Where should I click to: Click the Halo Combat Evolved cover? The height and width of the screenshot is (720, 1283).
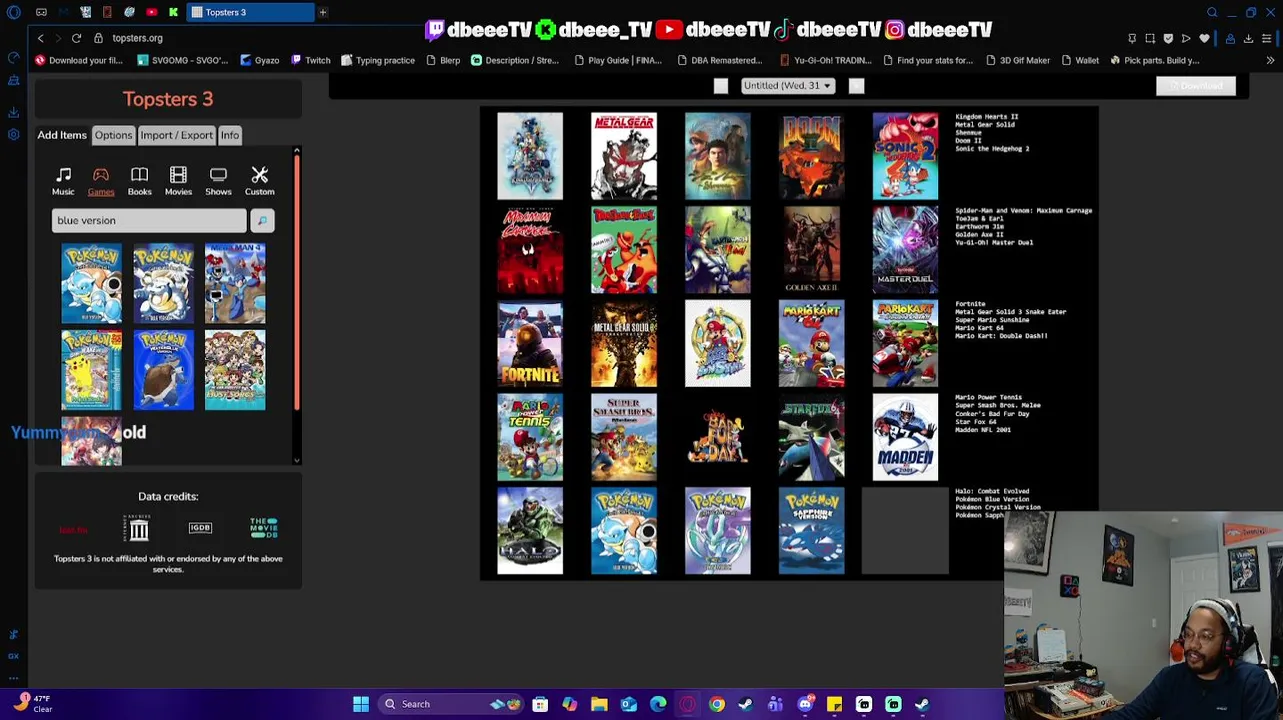pos(530,531)
